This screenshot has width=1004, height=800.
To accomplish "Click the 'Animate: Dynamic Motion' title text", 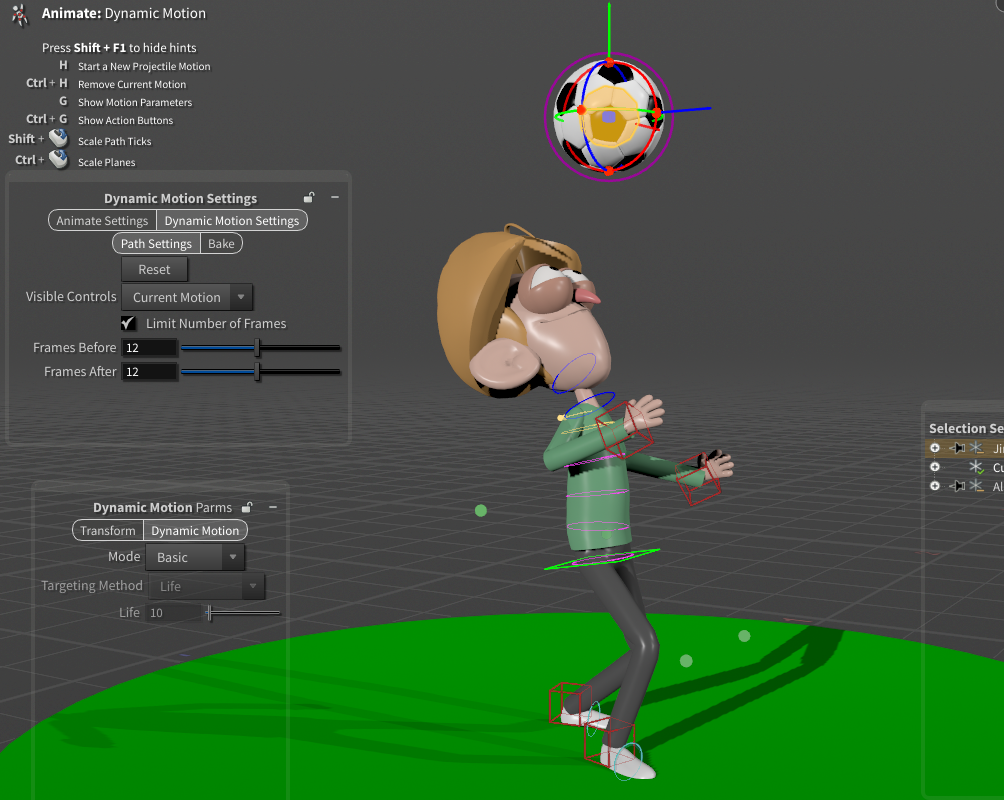I will click(124, 13).
